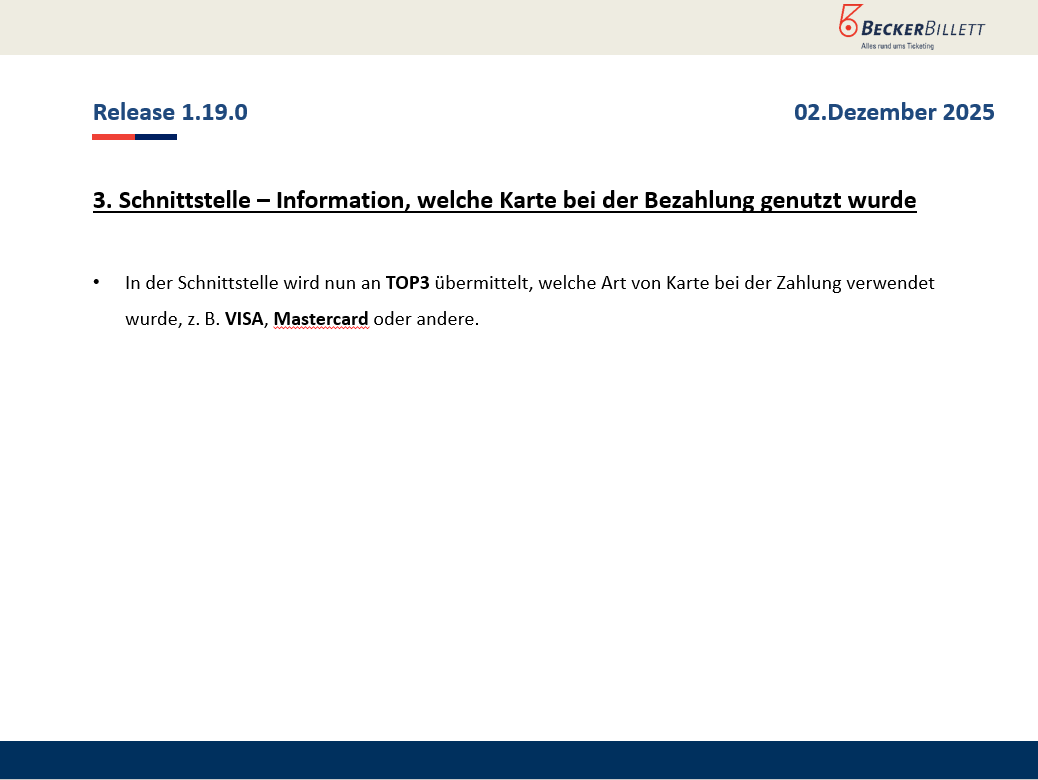The width and height of the screenshot is (1038, 780).
Task: Click 'oder andere.' at the end of the bullet text
Action: (426, 320)
